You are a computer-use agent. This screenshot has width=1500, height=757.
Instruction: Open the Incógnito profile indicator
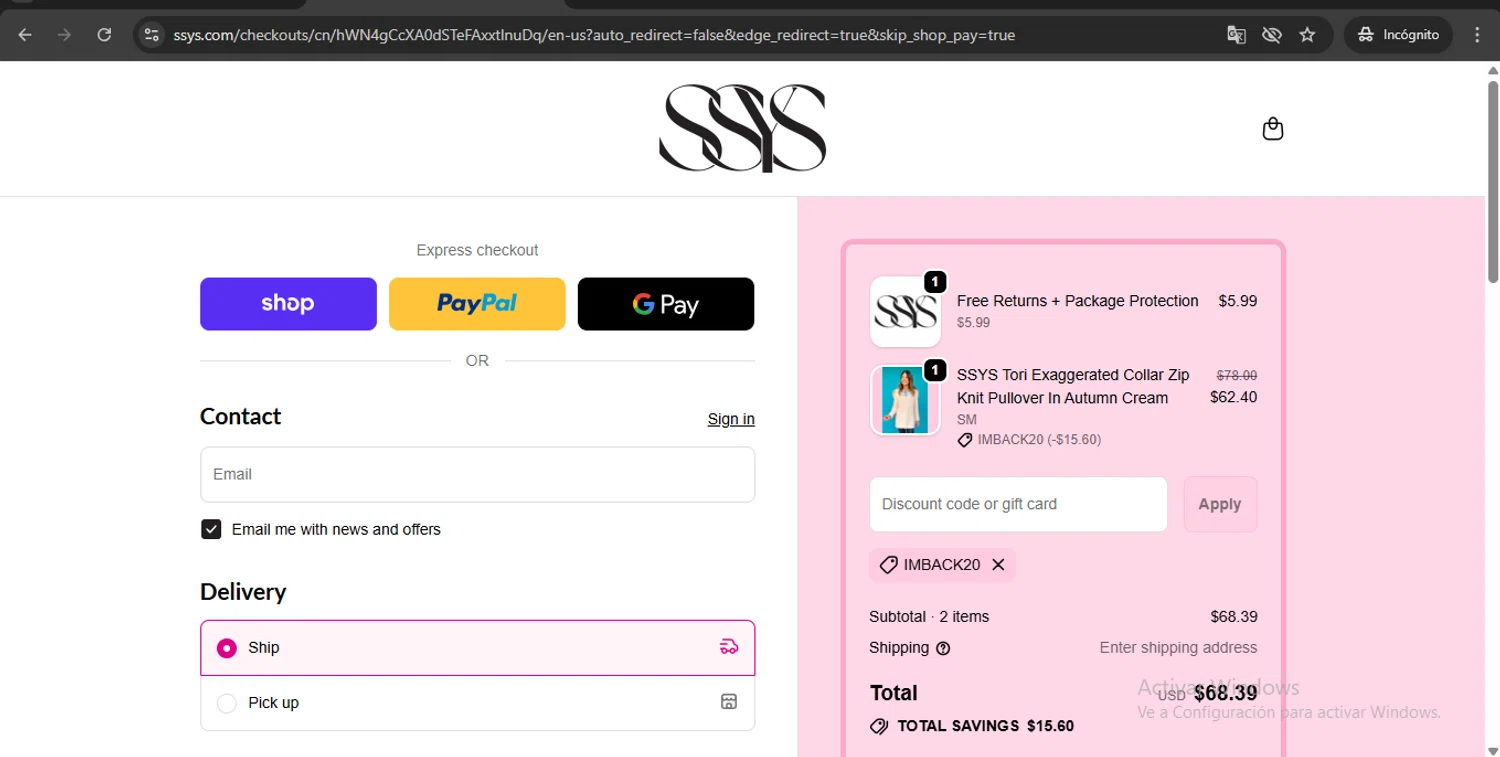click(x=1398, y=35)
